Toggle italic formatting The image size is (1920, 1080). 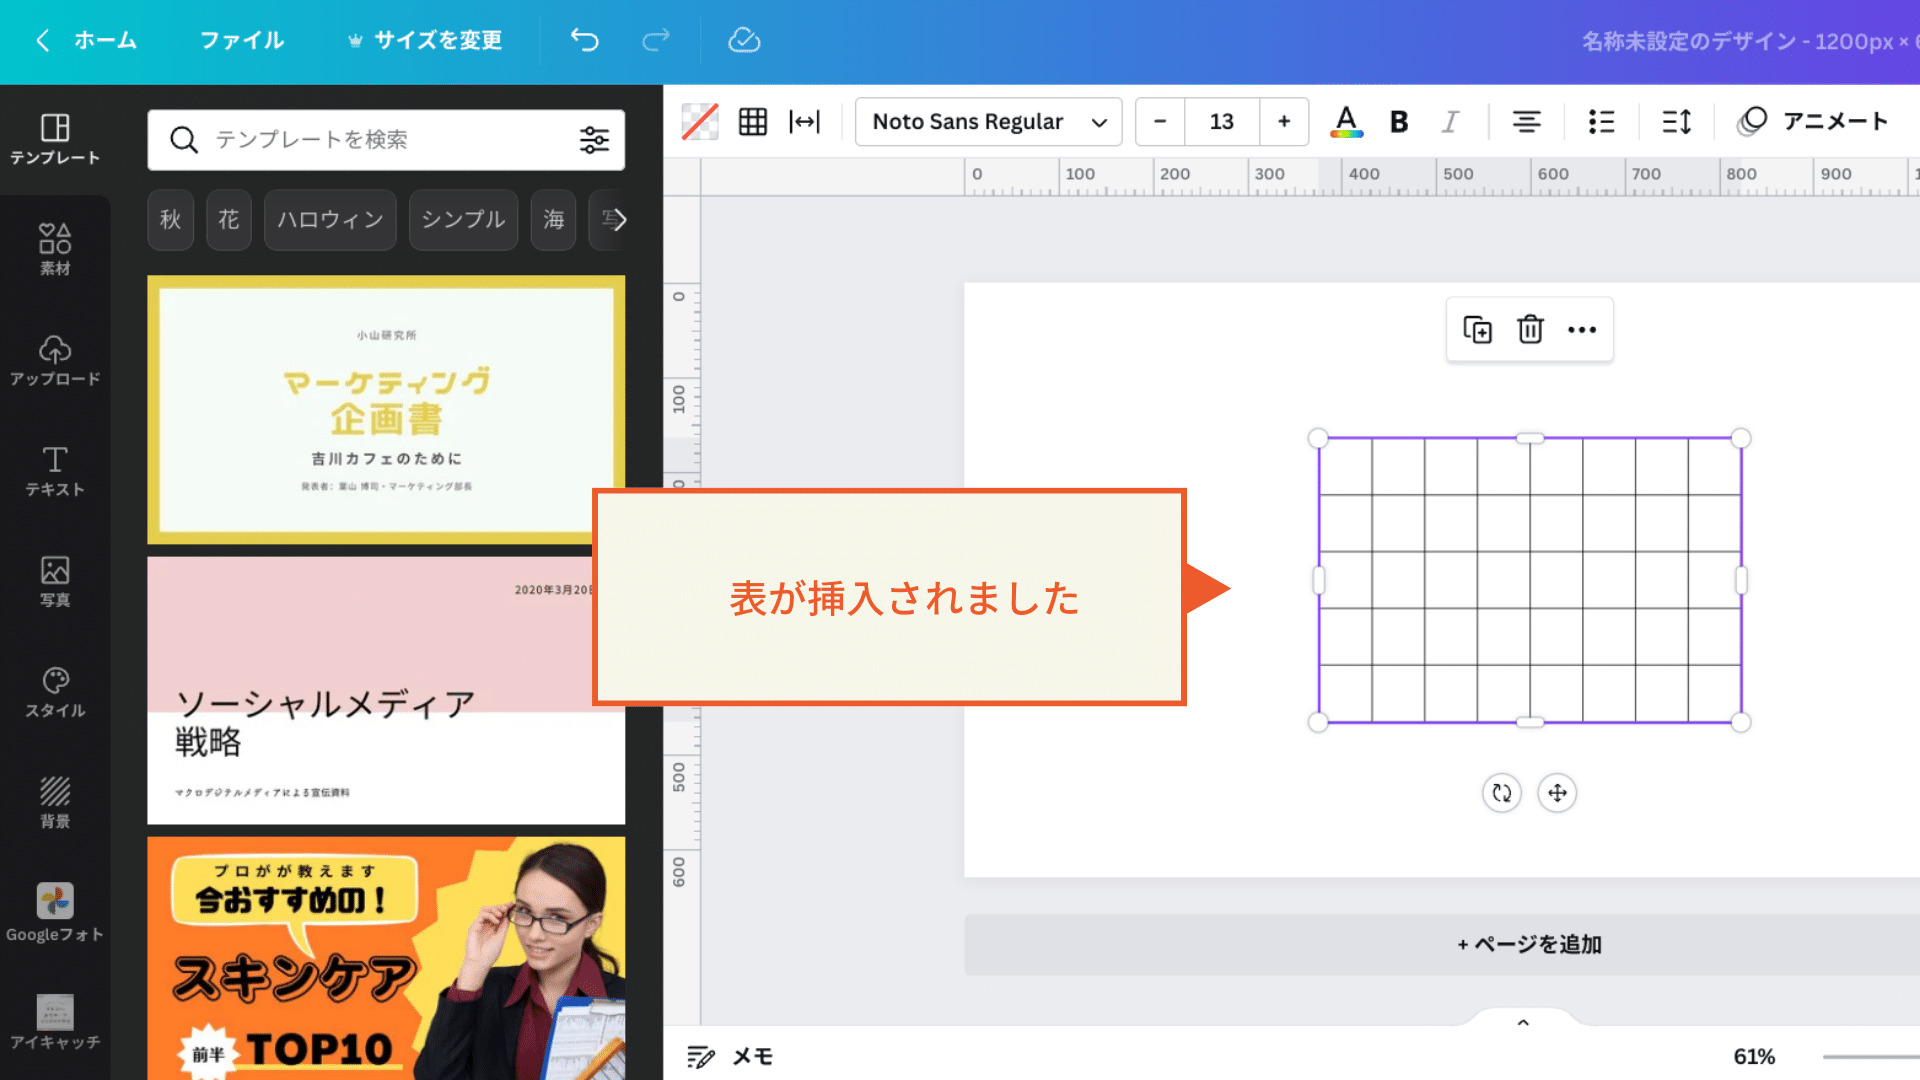(x=1450, y=121)
